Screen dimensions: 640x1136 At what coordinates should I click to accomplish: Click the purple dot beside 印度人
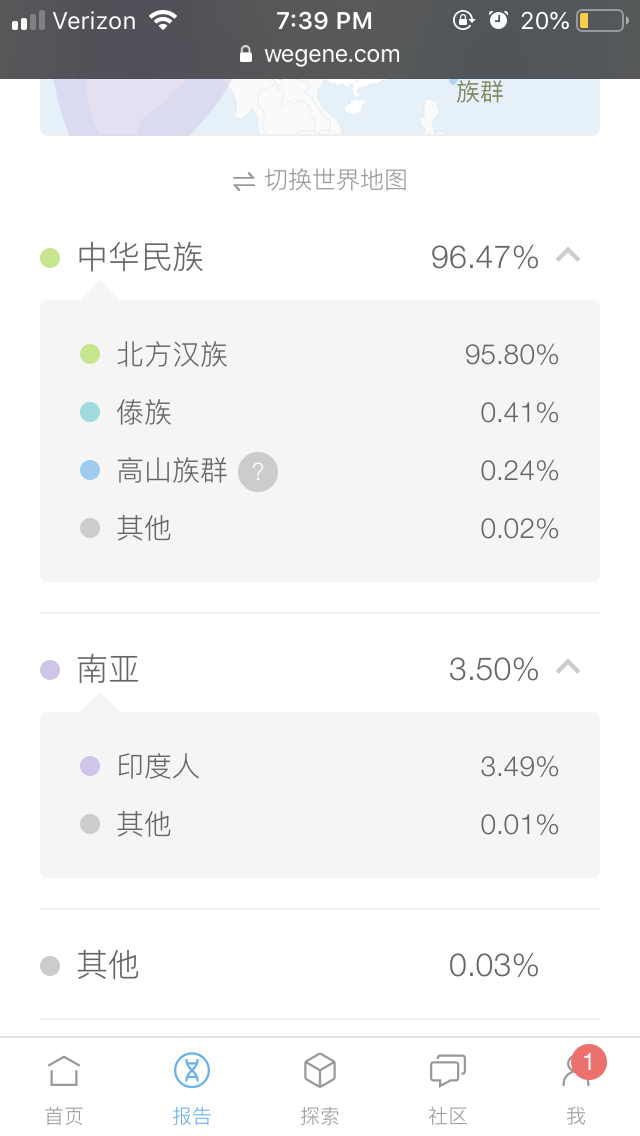pyautogui.click(x=90, y=766)
